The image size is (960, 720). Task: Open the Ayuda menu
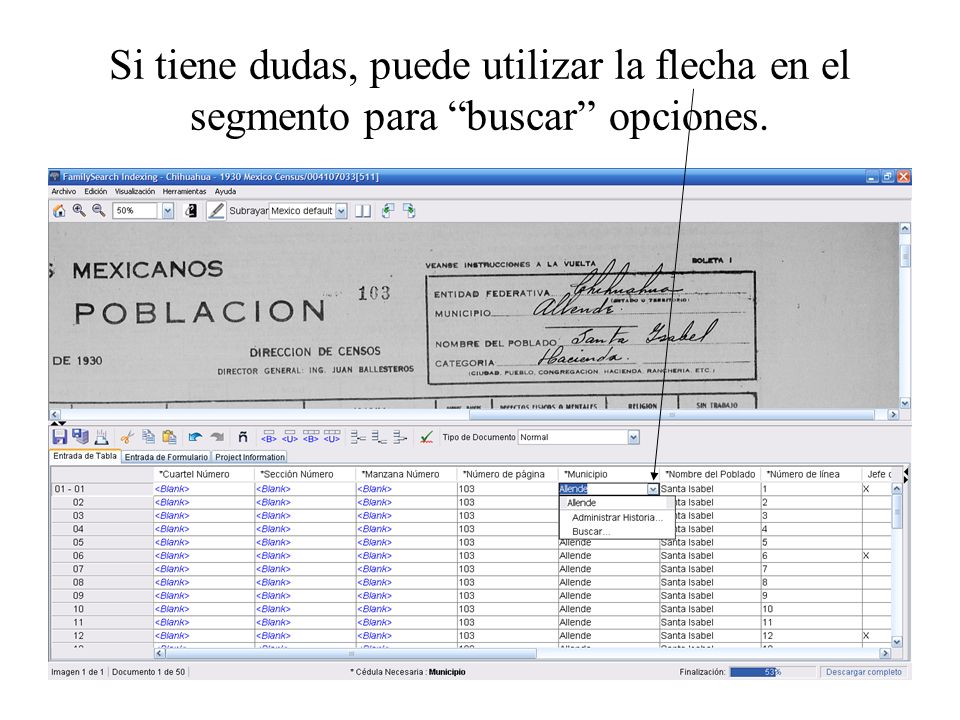(225, 192)
